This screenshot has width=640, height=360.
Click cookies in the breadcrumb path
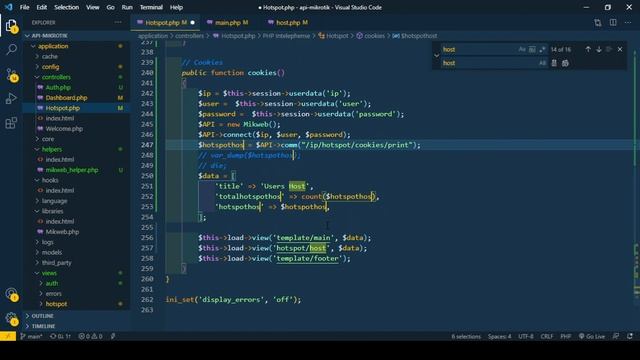[374, 36]
